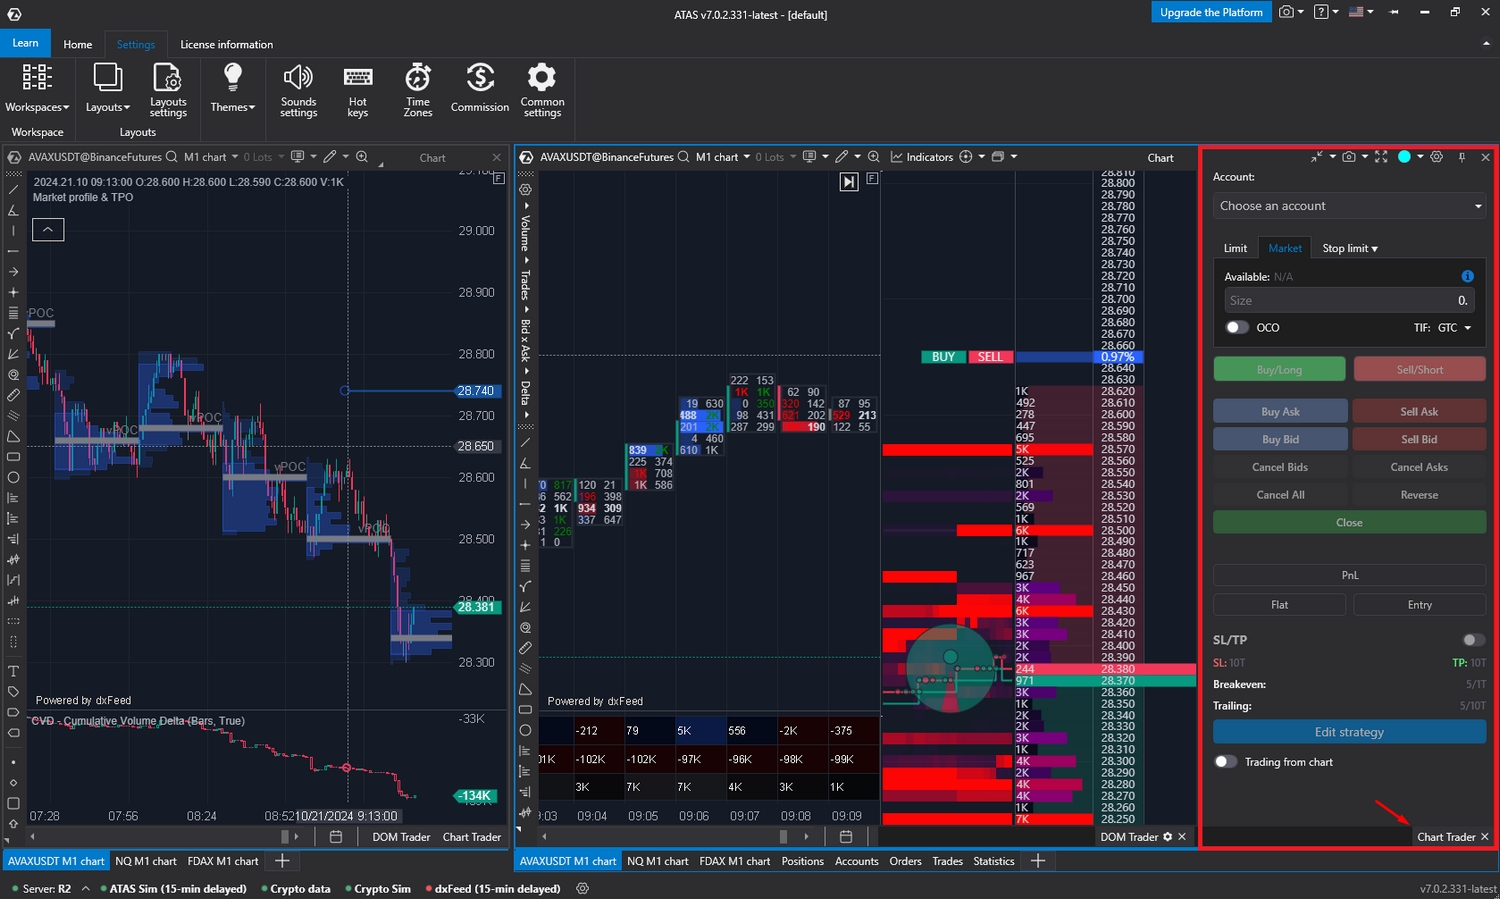Open the Choose an account dropdown
Image resolution: width=1500 pixels, height=899 pixels.
pos(1348,206)
